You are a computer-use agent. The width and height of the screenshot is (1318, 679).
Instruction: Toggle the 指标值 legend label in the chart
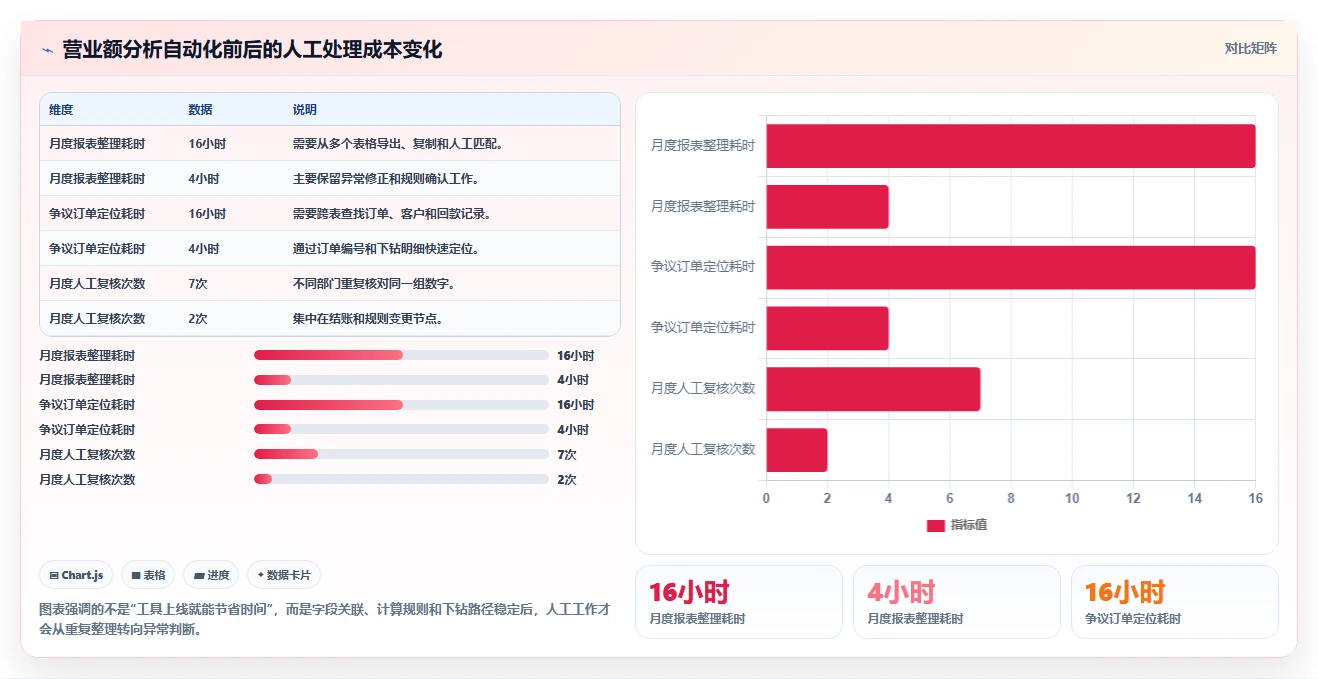[968, 525]
